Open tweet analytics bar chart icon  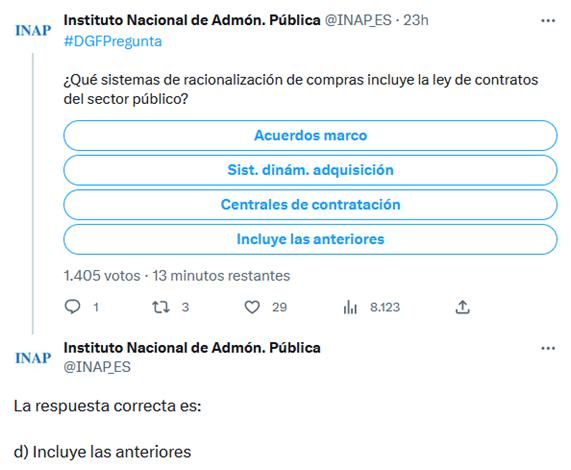coord(350,307)
